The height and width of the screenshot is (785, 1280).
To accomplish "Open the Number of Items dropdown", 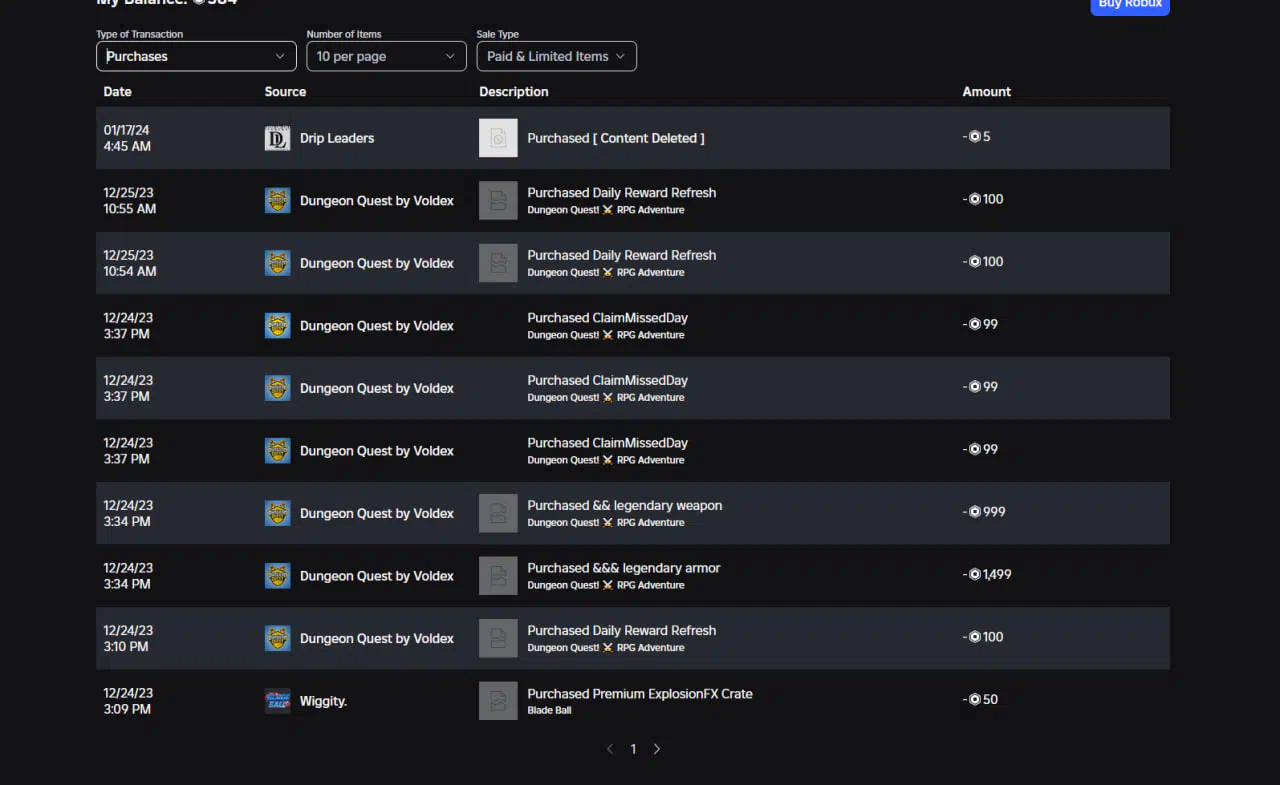I will 386,56.
